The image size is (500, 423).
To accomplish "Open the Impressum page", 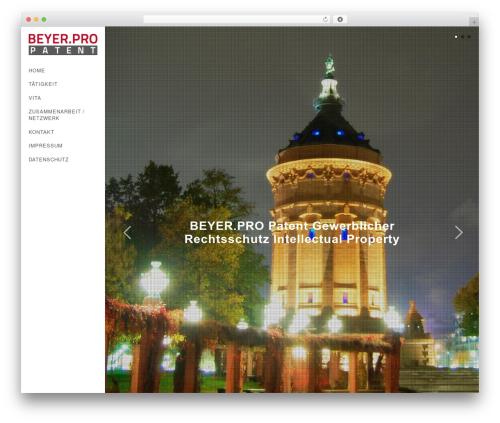I will tap(45, 146).
